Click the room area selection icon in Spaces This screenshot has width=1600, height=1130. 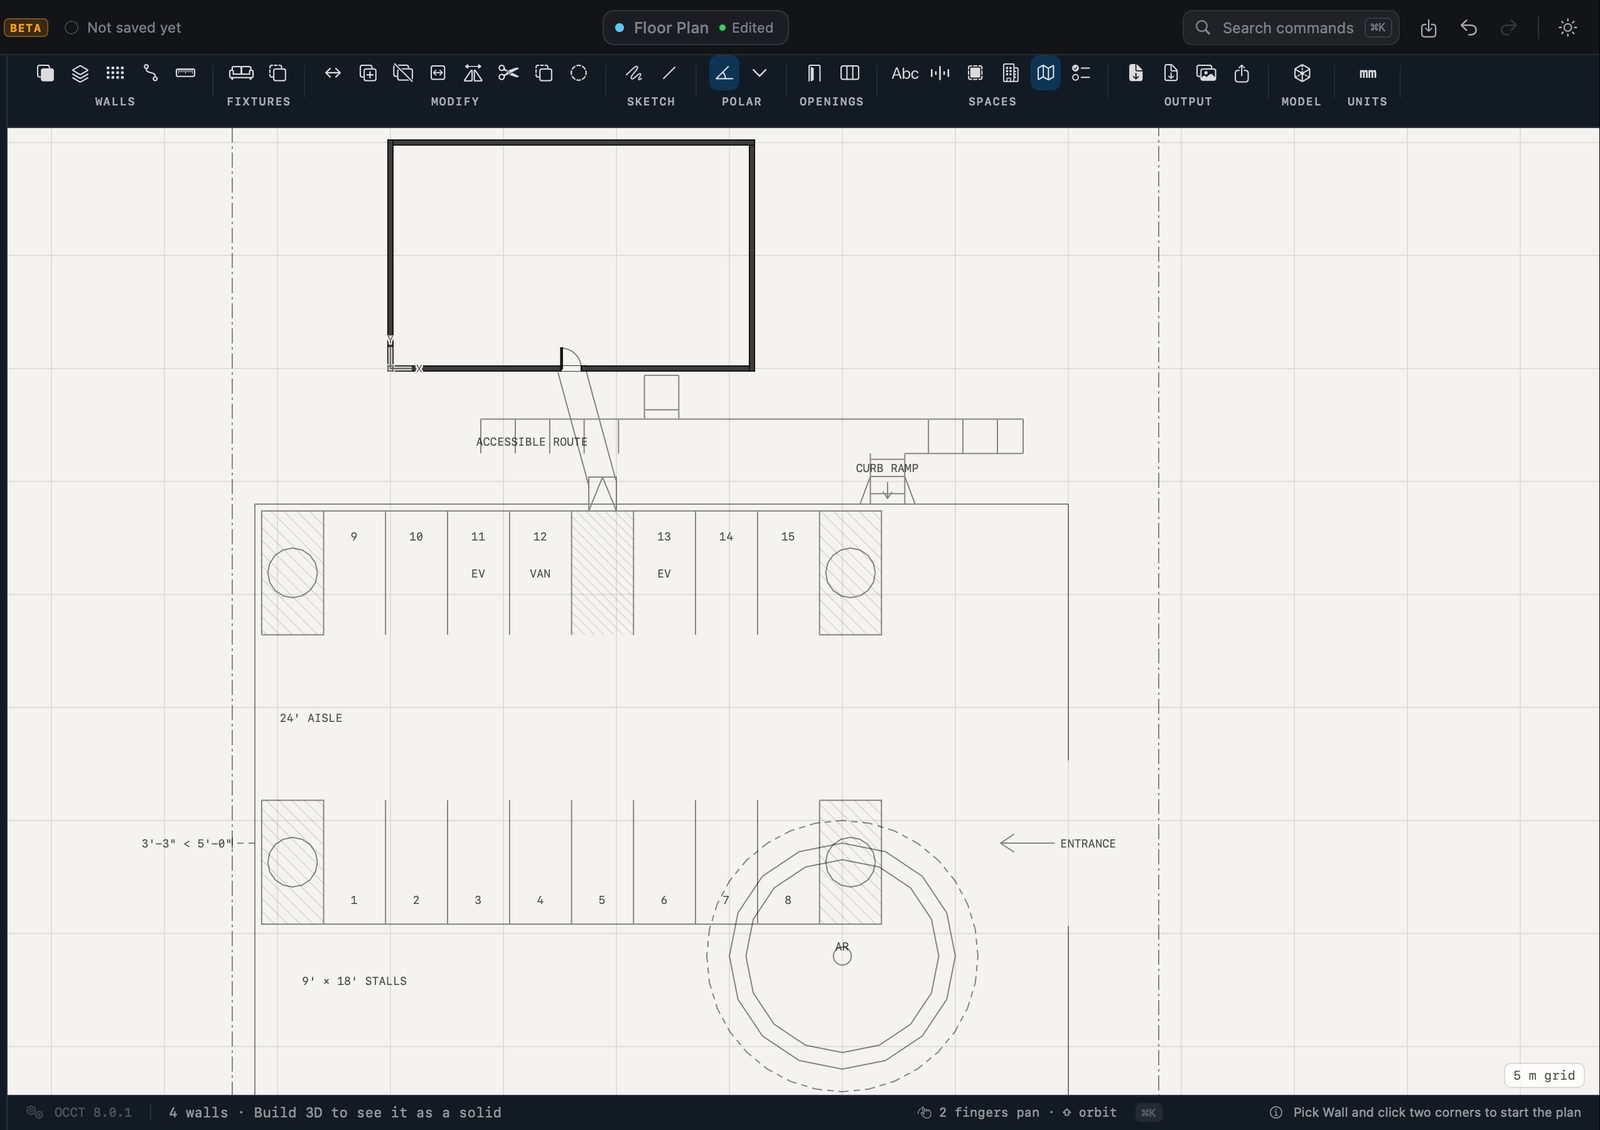tap(975, 73)
